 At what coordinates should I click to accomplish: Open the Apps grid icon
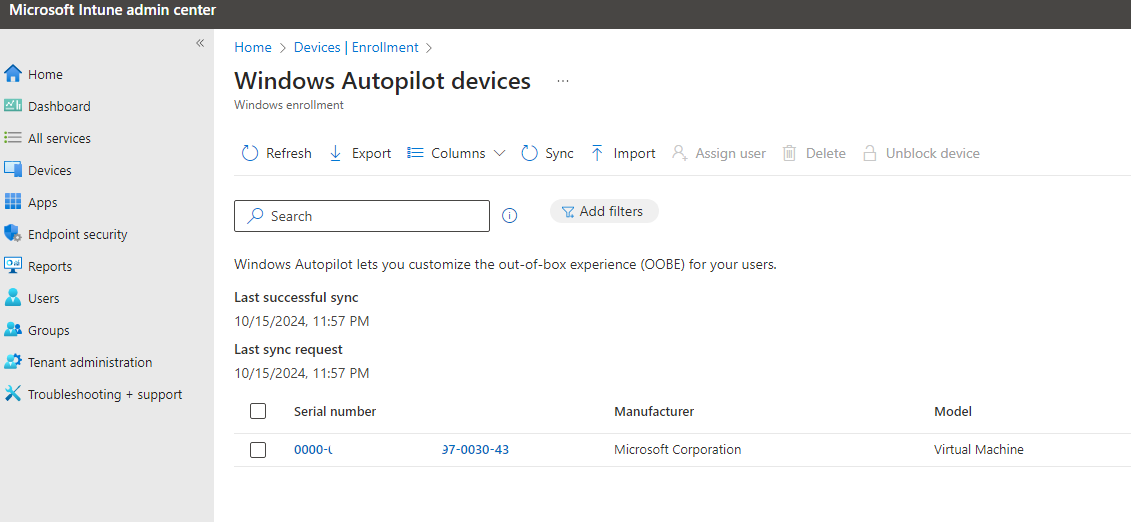(x=13, y=202)
